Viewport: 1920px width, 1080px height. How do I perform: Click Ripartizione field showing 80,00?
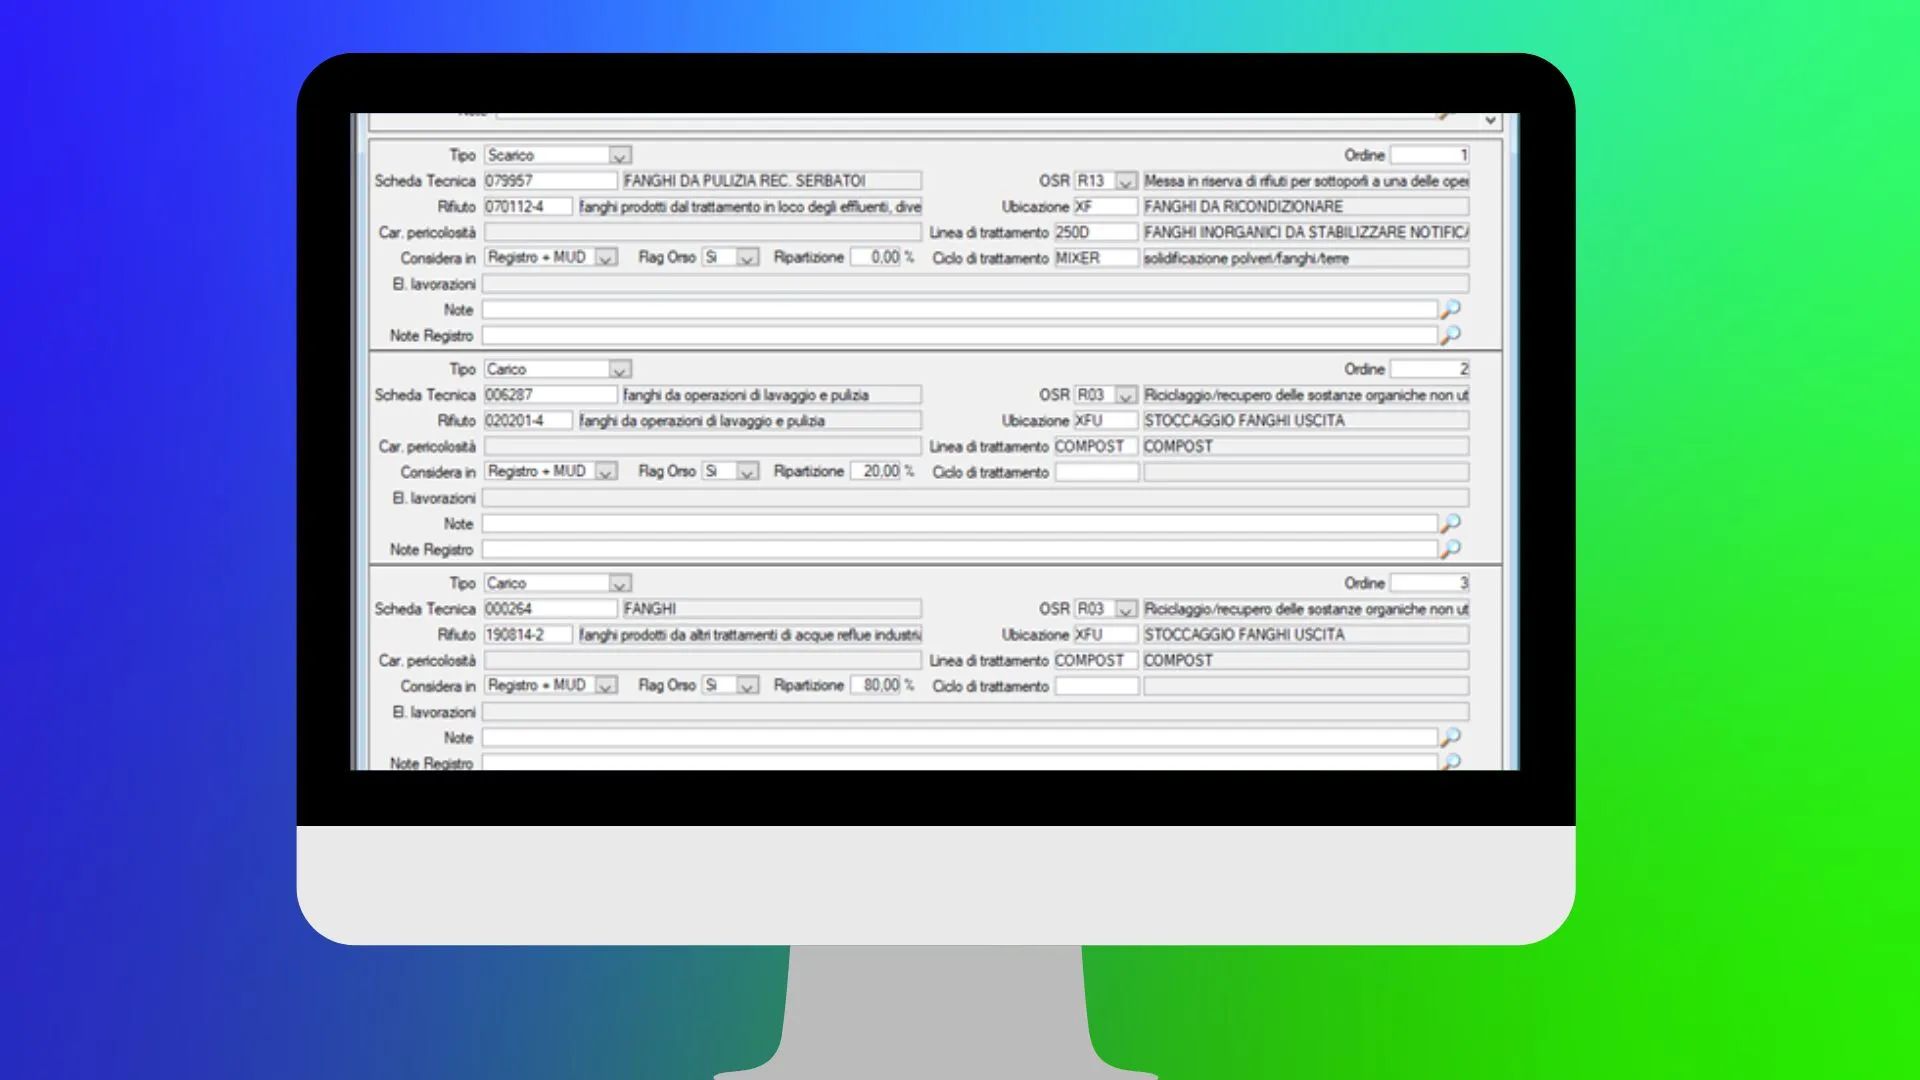click(x=877, y=685)
